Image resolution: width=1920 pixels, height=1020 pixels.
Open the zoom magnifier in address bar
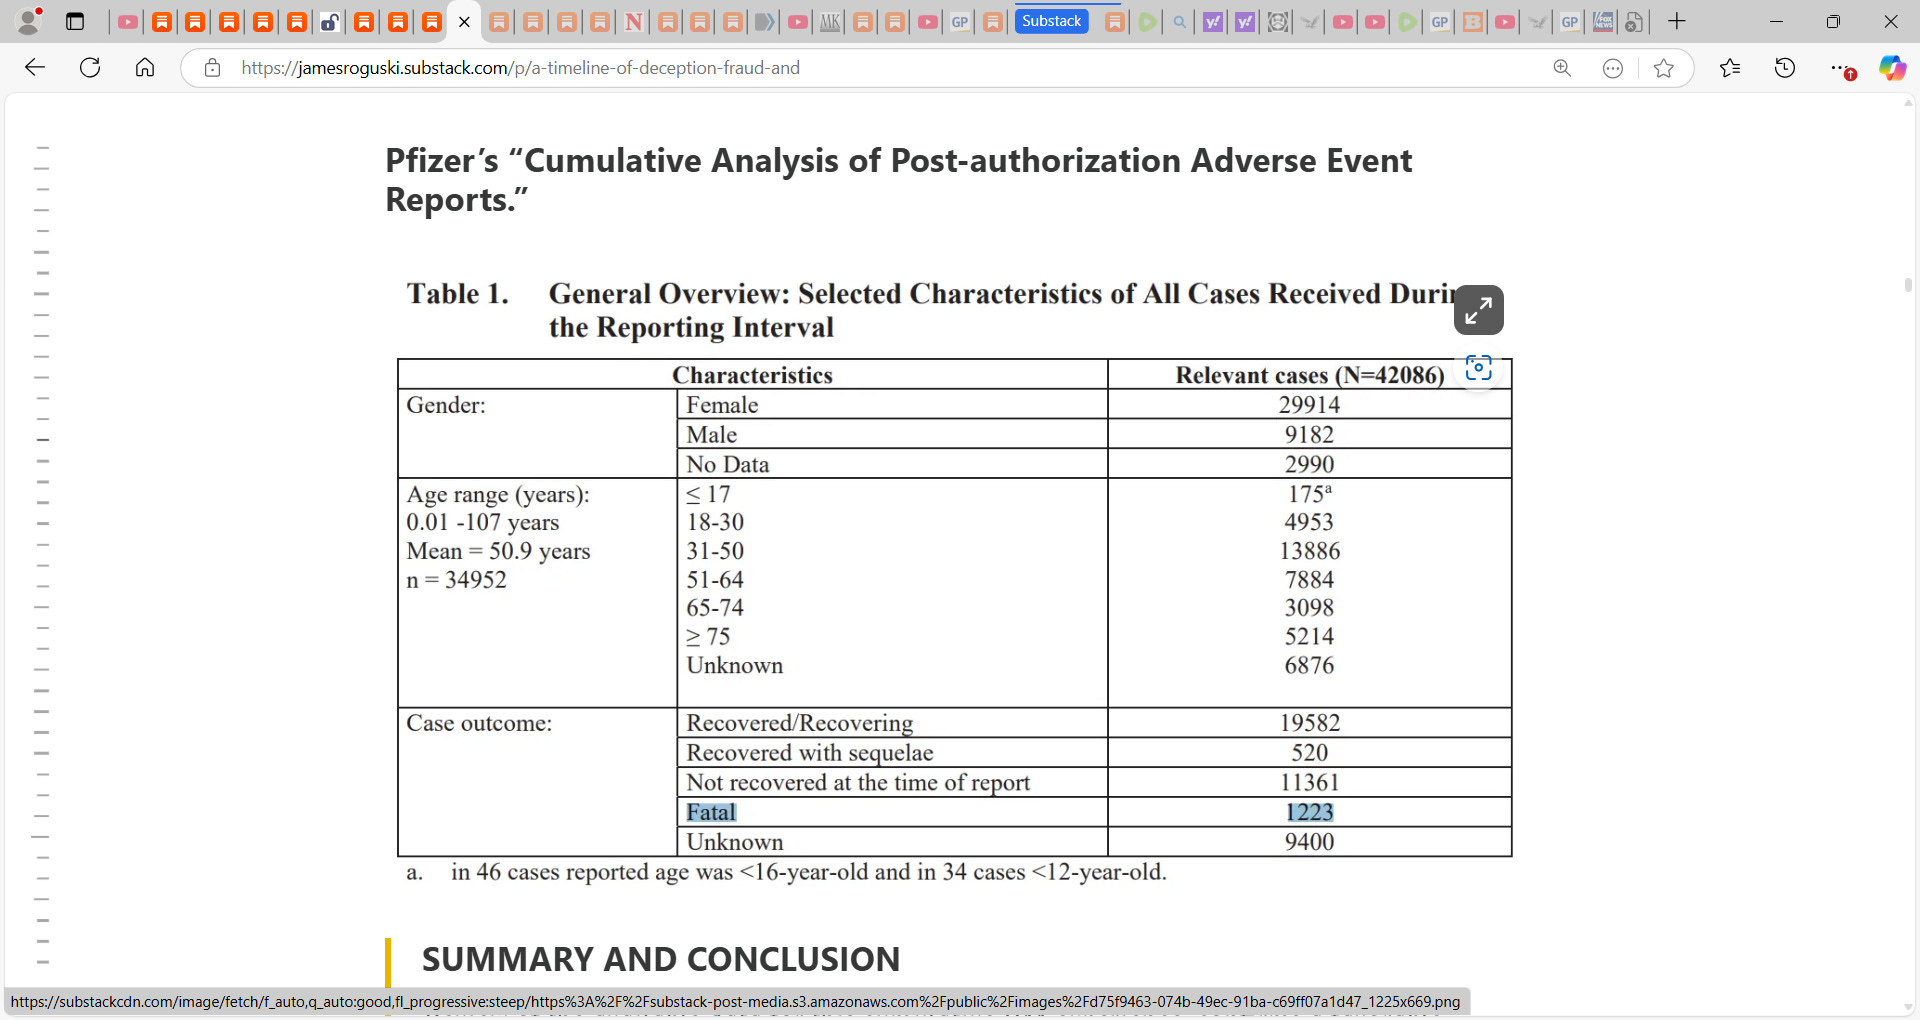(1562, 68)
